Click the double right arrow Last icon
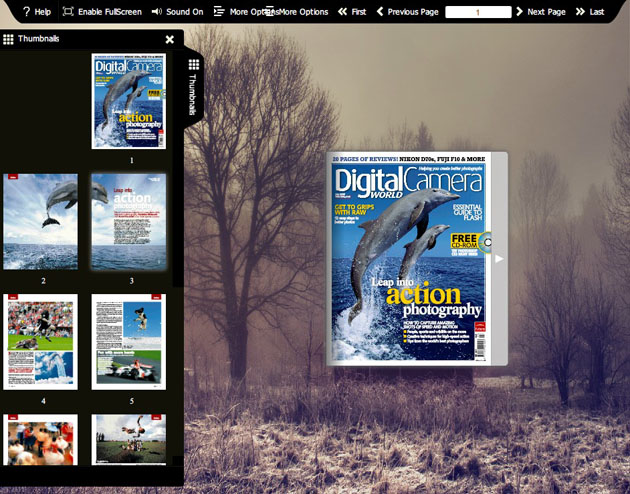This screenshot has width=630, height=494. (x=580, y=12)
